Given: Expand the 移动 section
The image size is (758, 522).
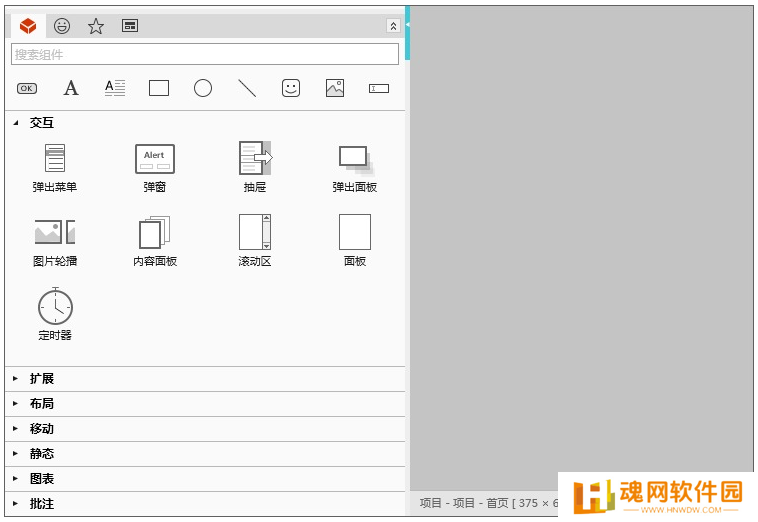Looking at the screenshot, I should 205,429.
